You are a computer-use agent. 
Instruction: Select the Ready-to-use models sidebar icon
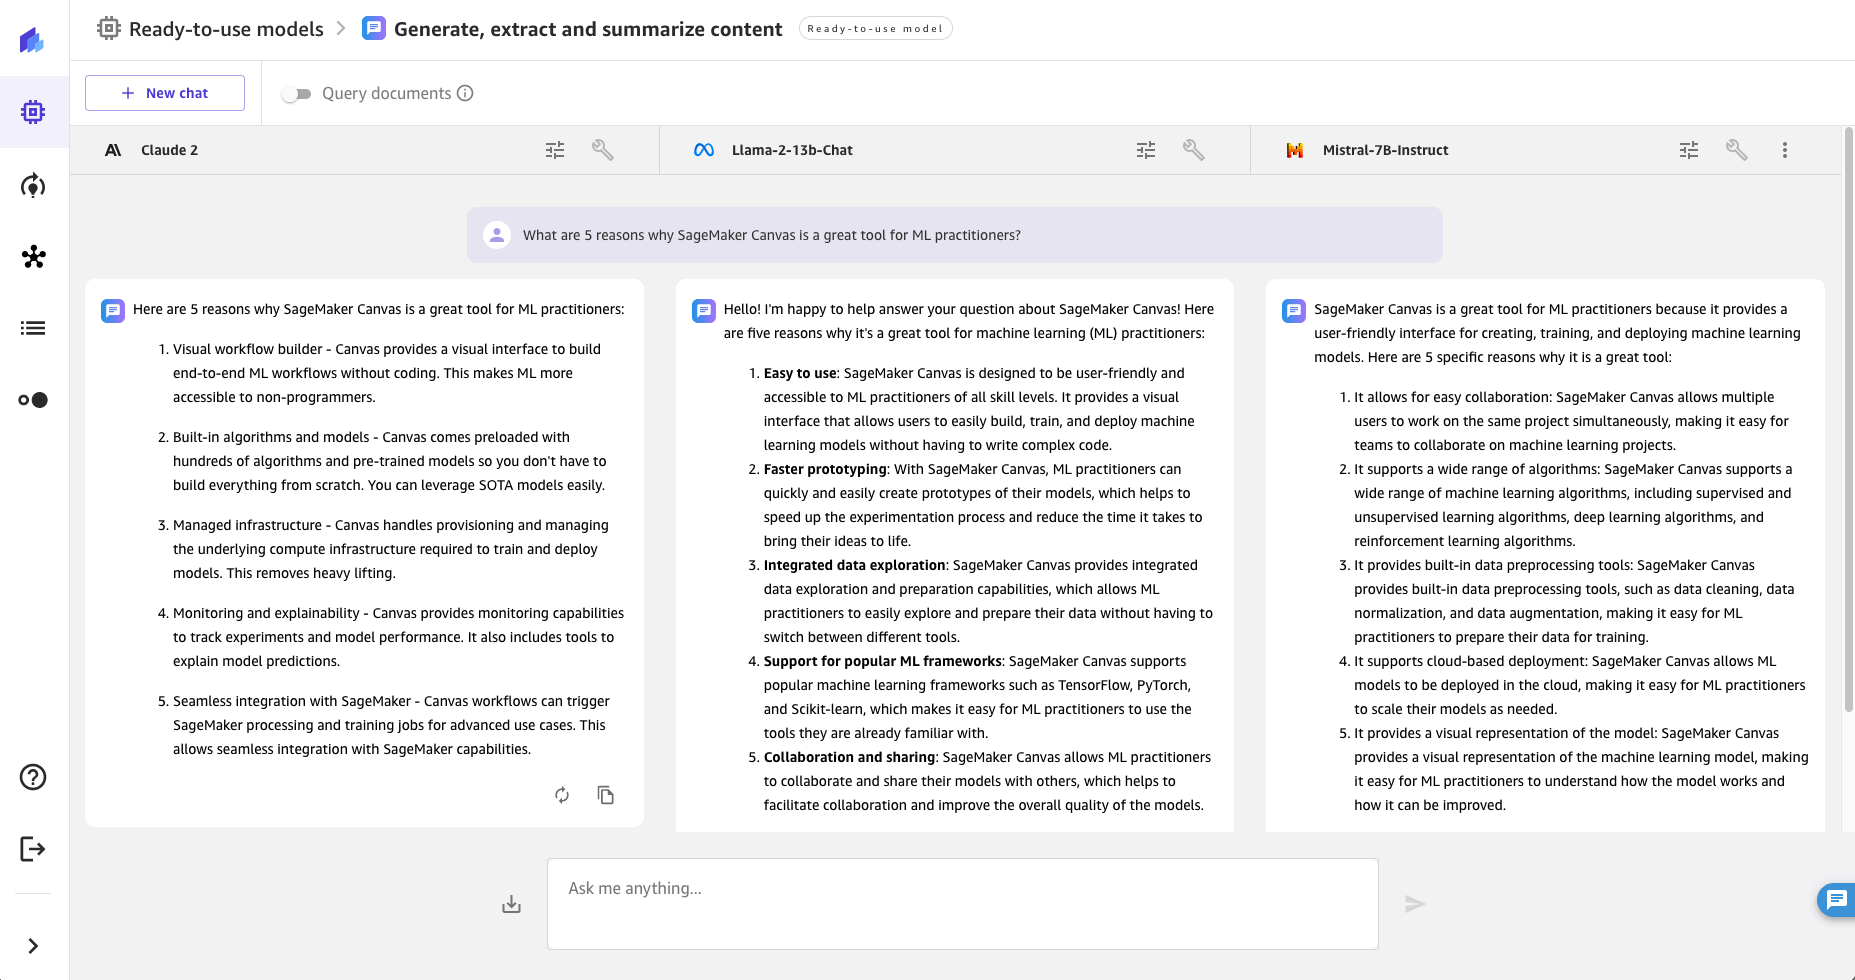point(33,112)
